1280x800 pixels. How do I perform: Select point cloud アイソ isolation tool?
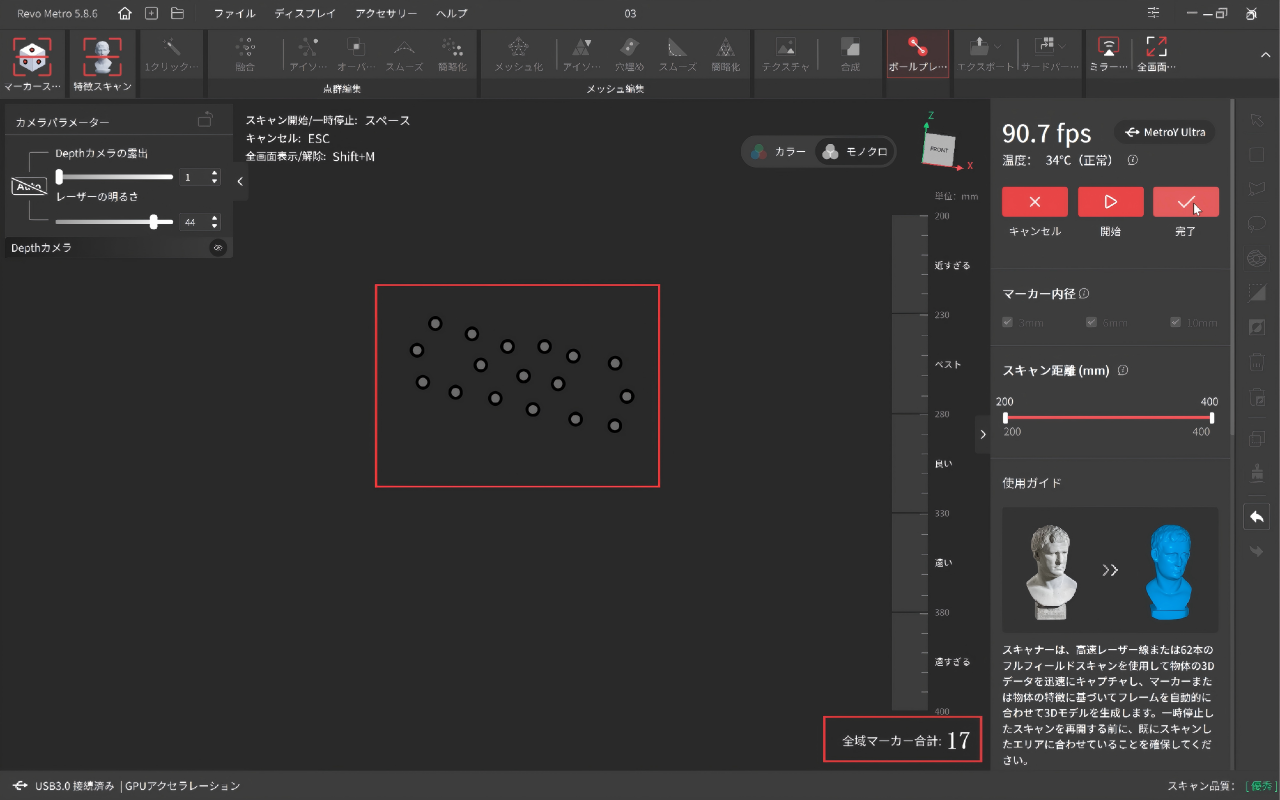(308, 55)
